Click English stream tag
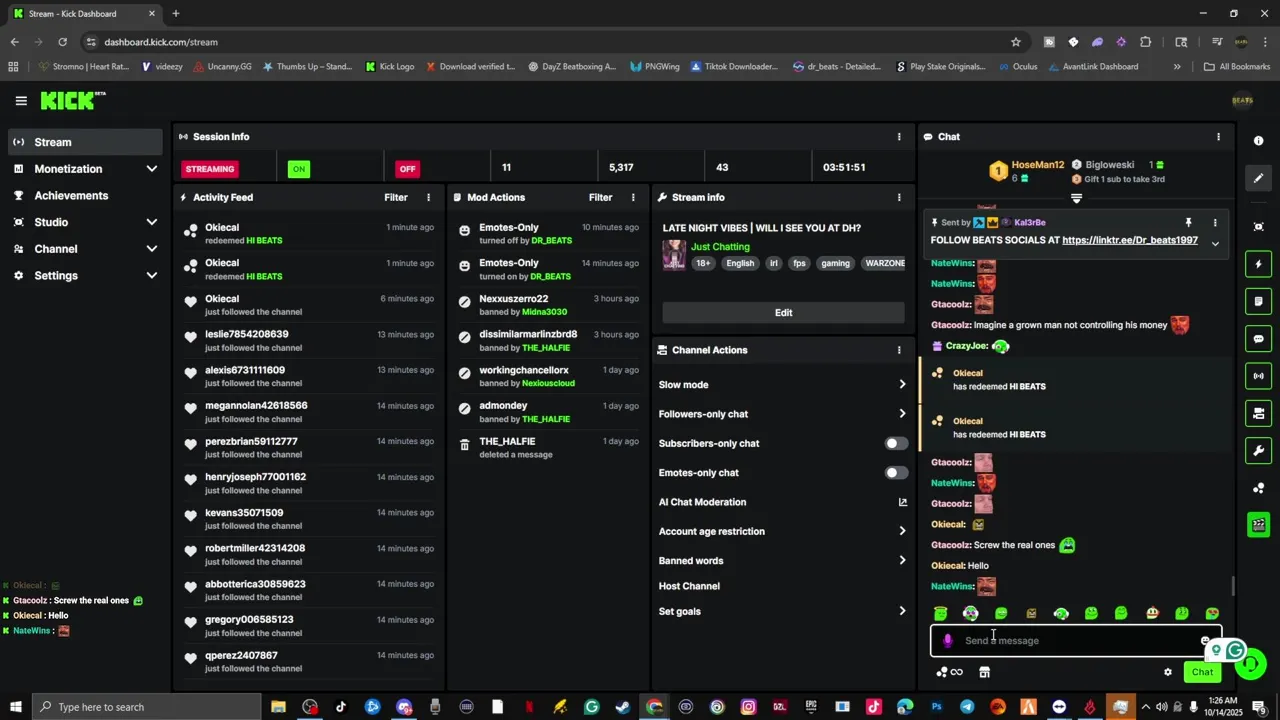Viewport: 1280px width, 720px height. point(740,264)
